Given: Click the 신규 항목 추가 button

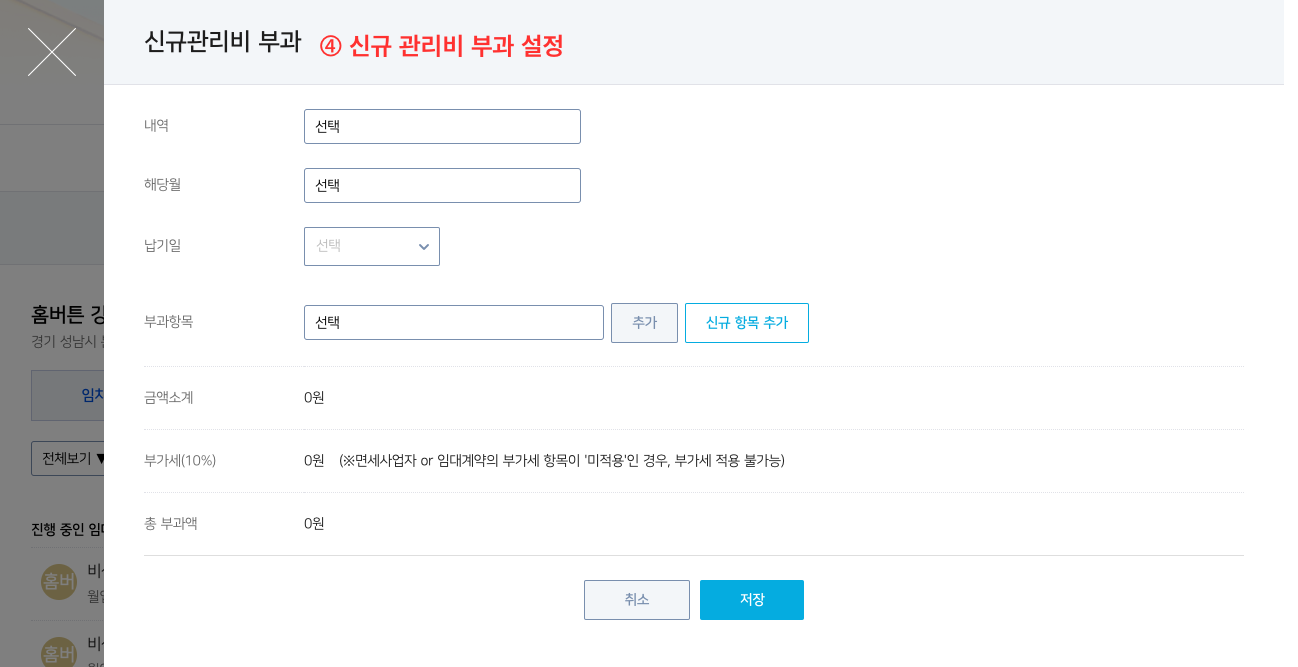Looking at the screenshot, I should [x=746, y=323].
